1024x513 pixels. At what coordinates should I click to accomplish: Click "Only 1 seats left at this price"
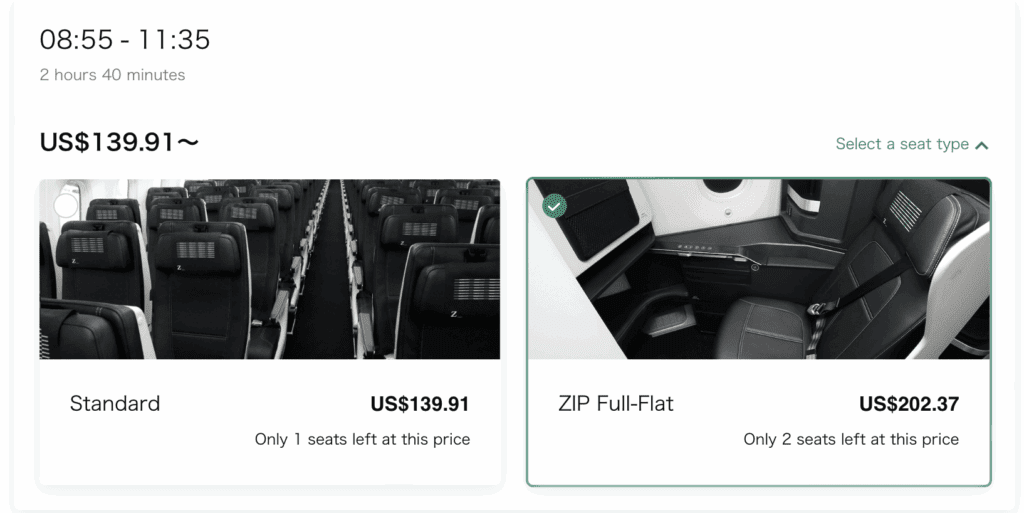[362, 439]
